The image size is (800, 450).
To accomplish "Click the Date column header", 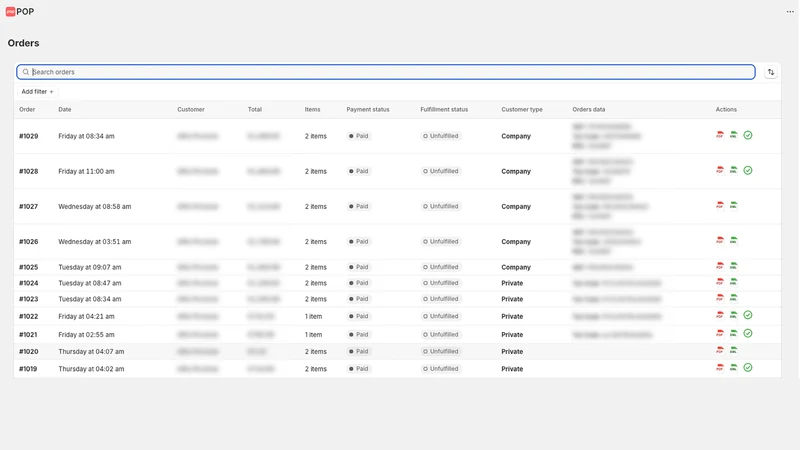I will click(65, 110).
